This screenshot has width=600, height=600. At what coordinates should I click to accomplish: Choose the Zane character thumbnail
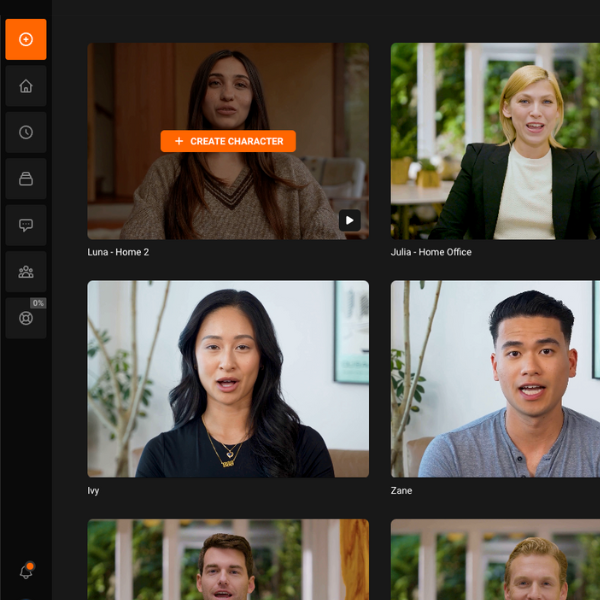pyautogui.click(x=495, y=378)
